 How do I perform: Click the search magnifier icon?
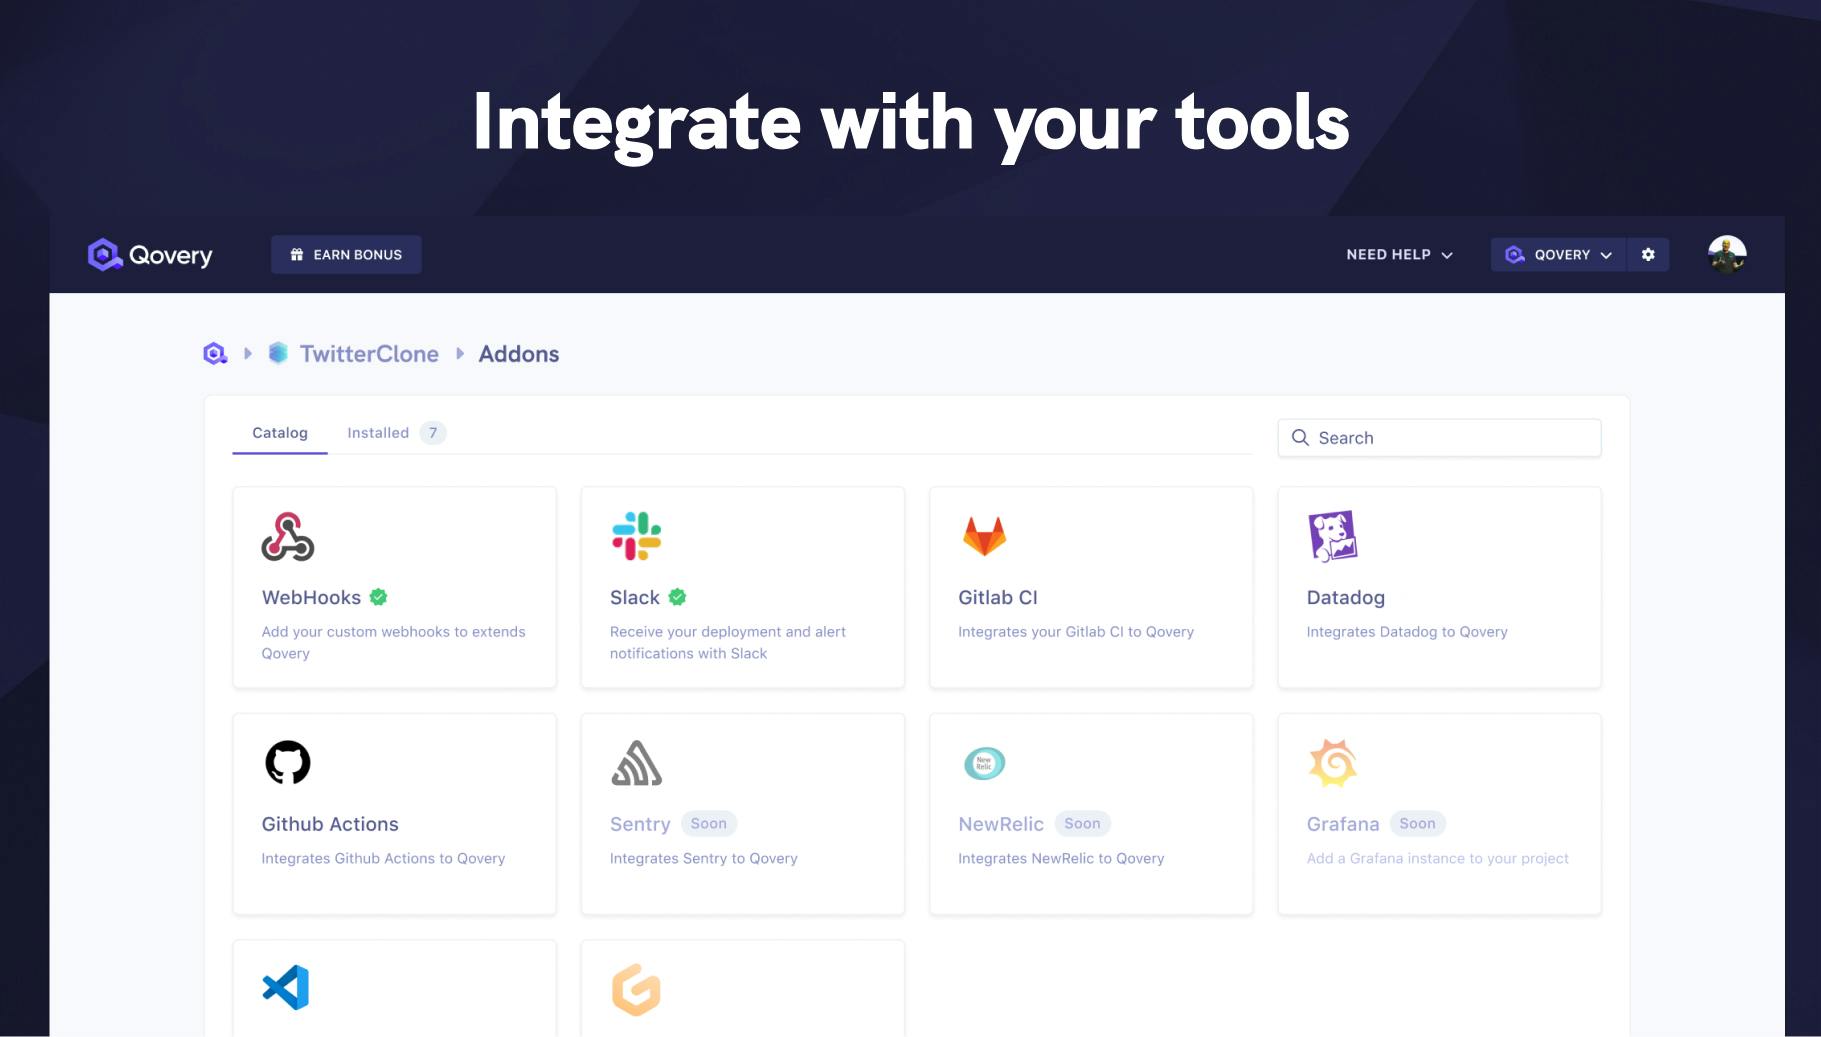pos(1300,438)
